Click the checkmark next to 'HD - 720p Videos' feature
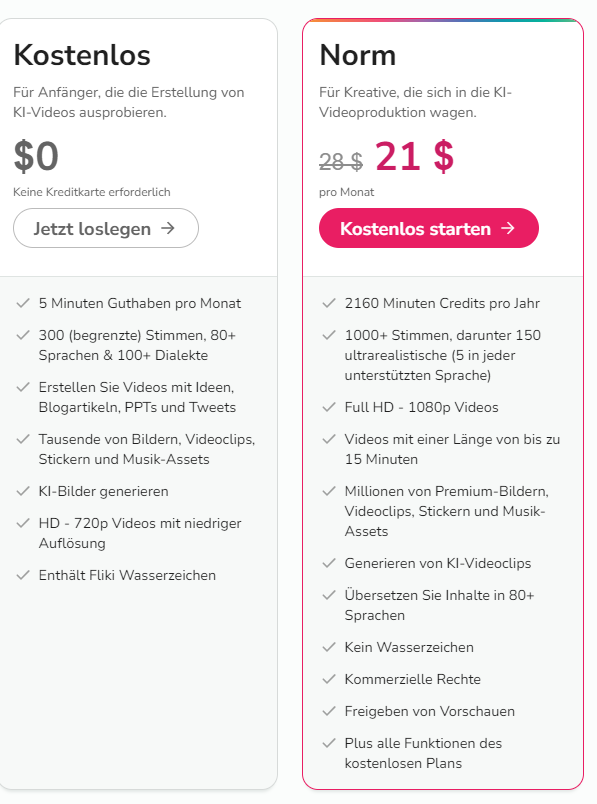The image size is (597, 804). (22, 523)
